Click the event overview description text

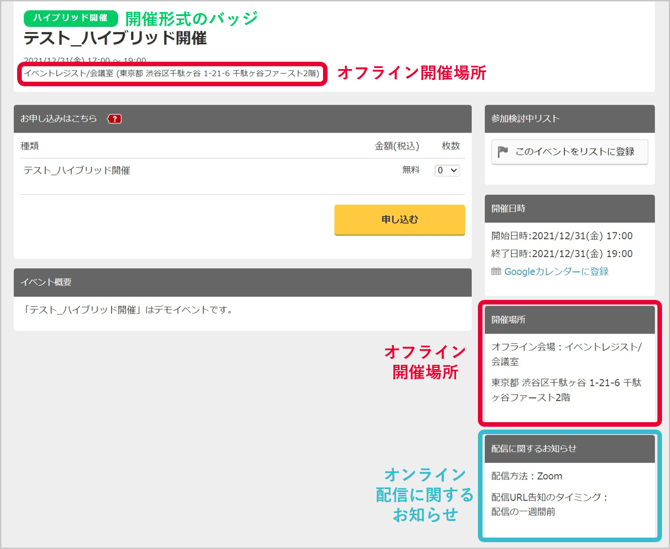pos(128,310)
